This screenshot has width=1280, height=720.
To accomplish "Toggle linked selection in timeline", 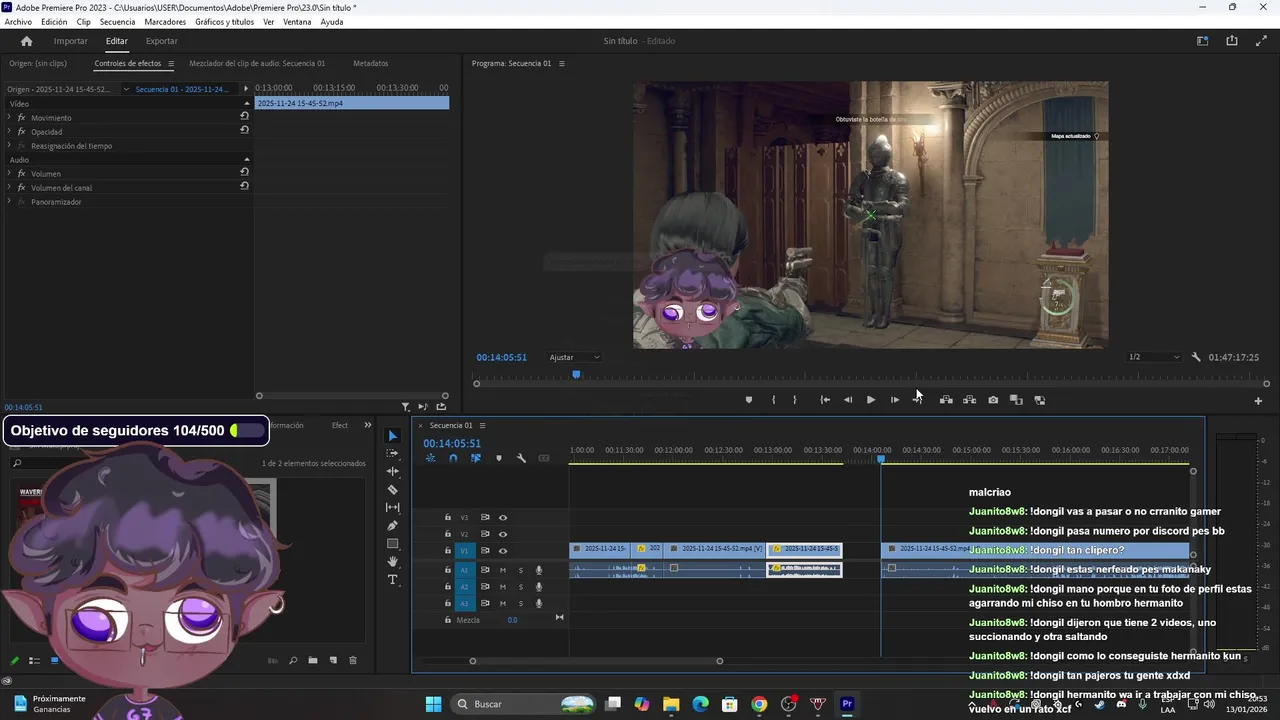I will point(476,458).
